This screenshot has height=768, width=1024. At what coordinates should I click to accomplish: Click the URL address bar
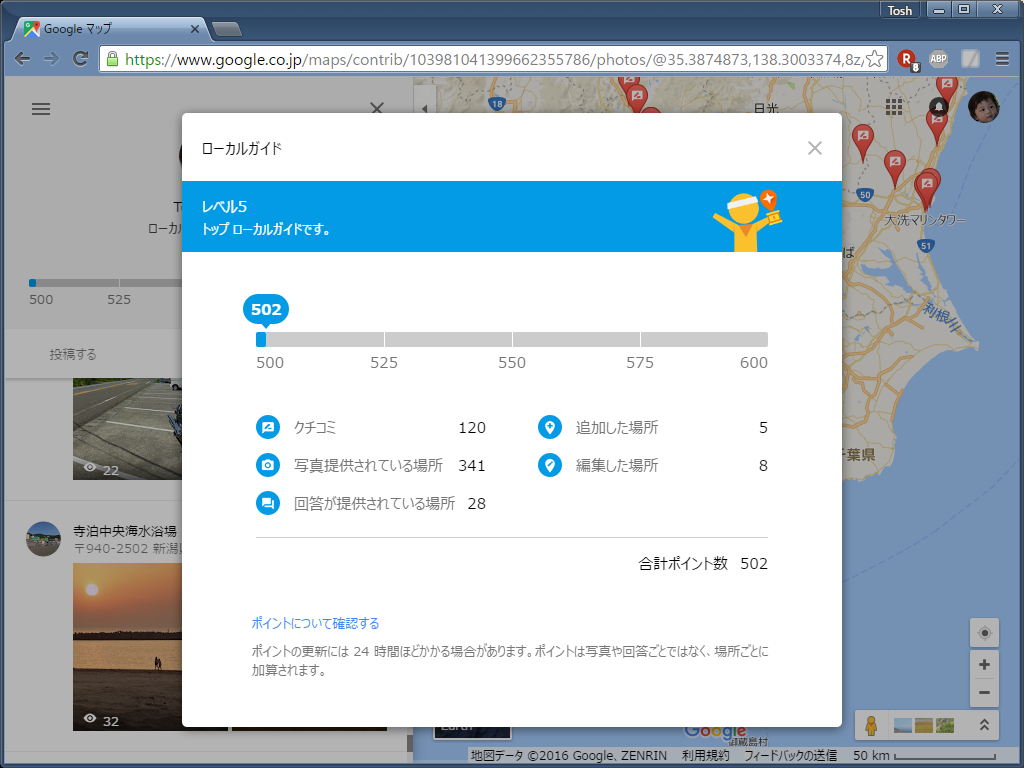click(494, 59)
